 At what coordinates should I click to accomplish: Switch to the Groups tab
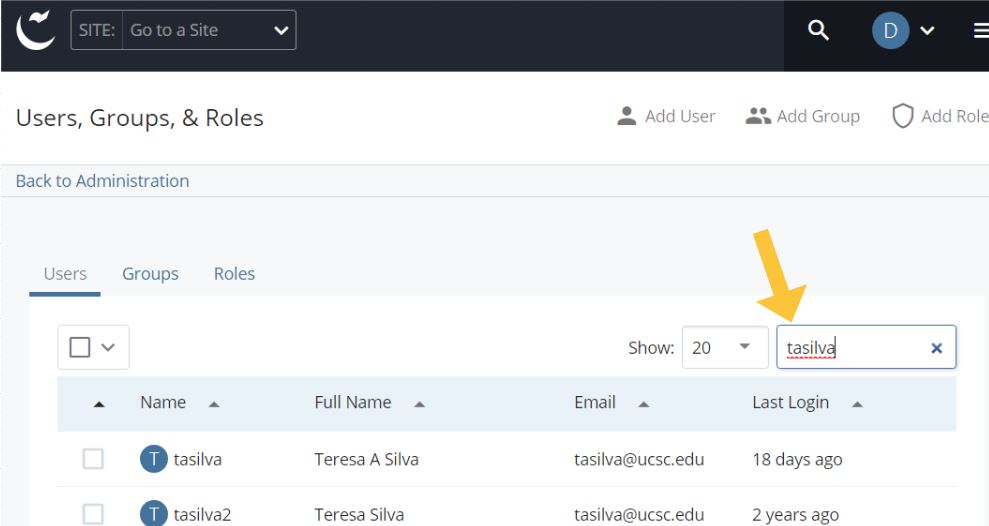(x=150, y=274)
